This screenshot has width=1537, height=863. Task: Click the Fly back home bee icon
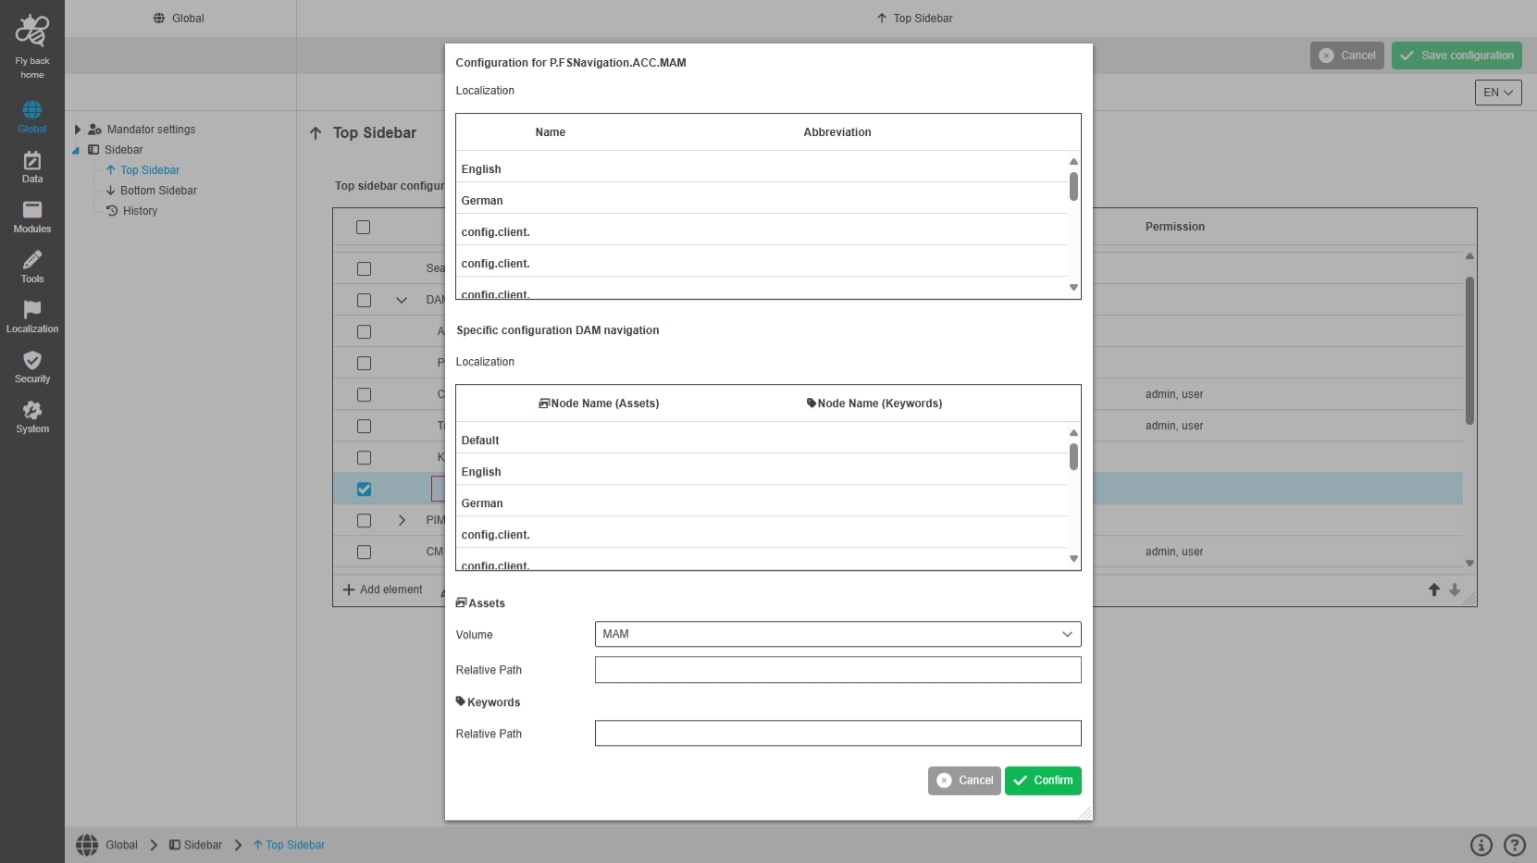32,32
